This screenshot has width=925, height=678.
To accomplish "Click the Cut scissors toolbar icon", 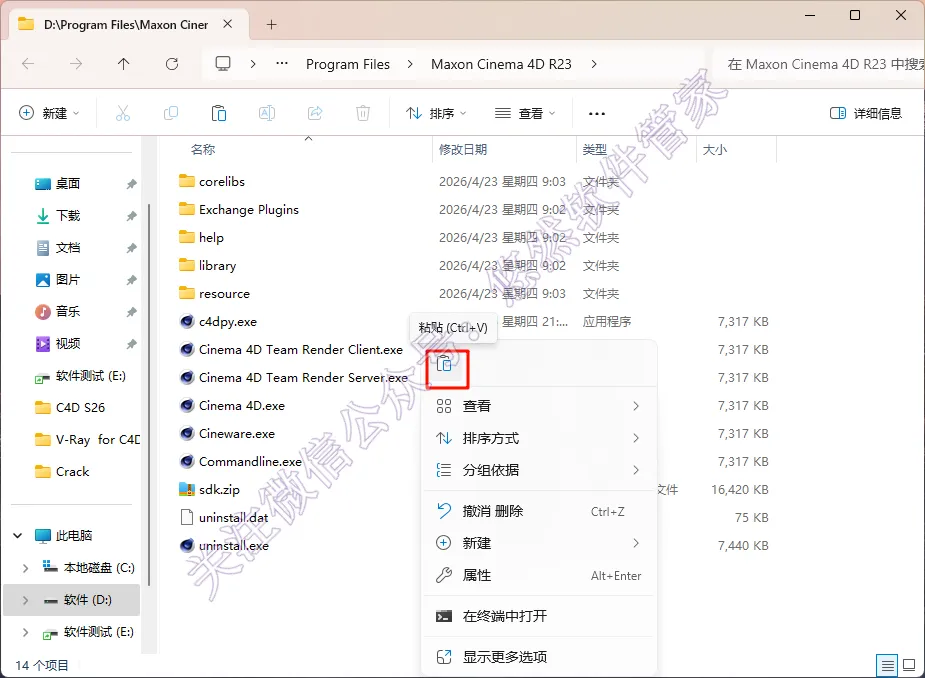I will tap(123, 113).
